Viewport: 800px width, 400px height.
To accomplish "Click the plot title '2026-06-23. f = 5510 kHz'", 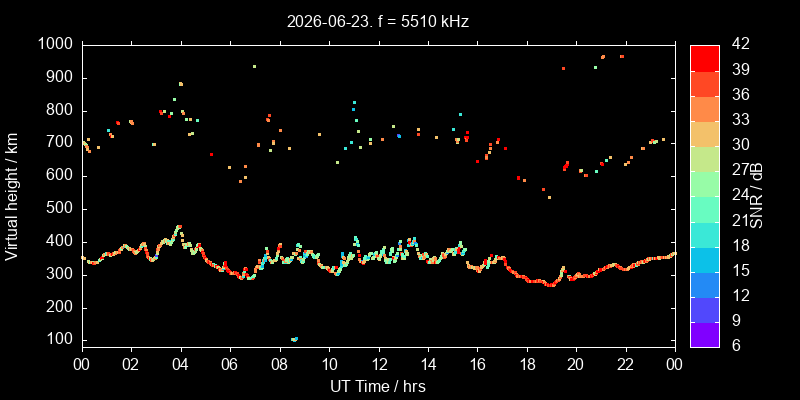I will (x=378, y=22).
